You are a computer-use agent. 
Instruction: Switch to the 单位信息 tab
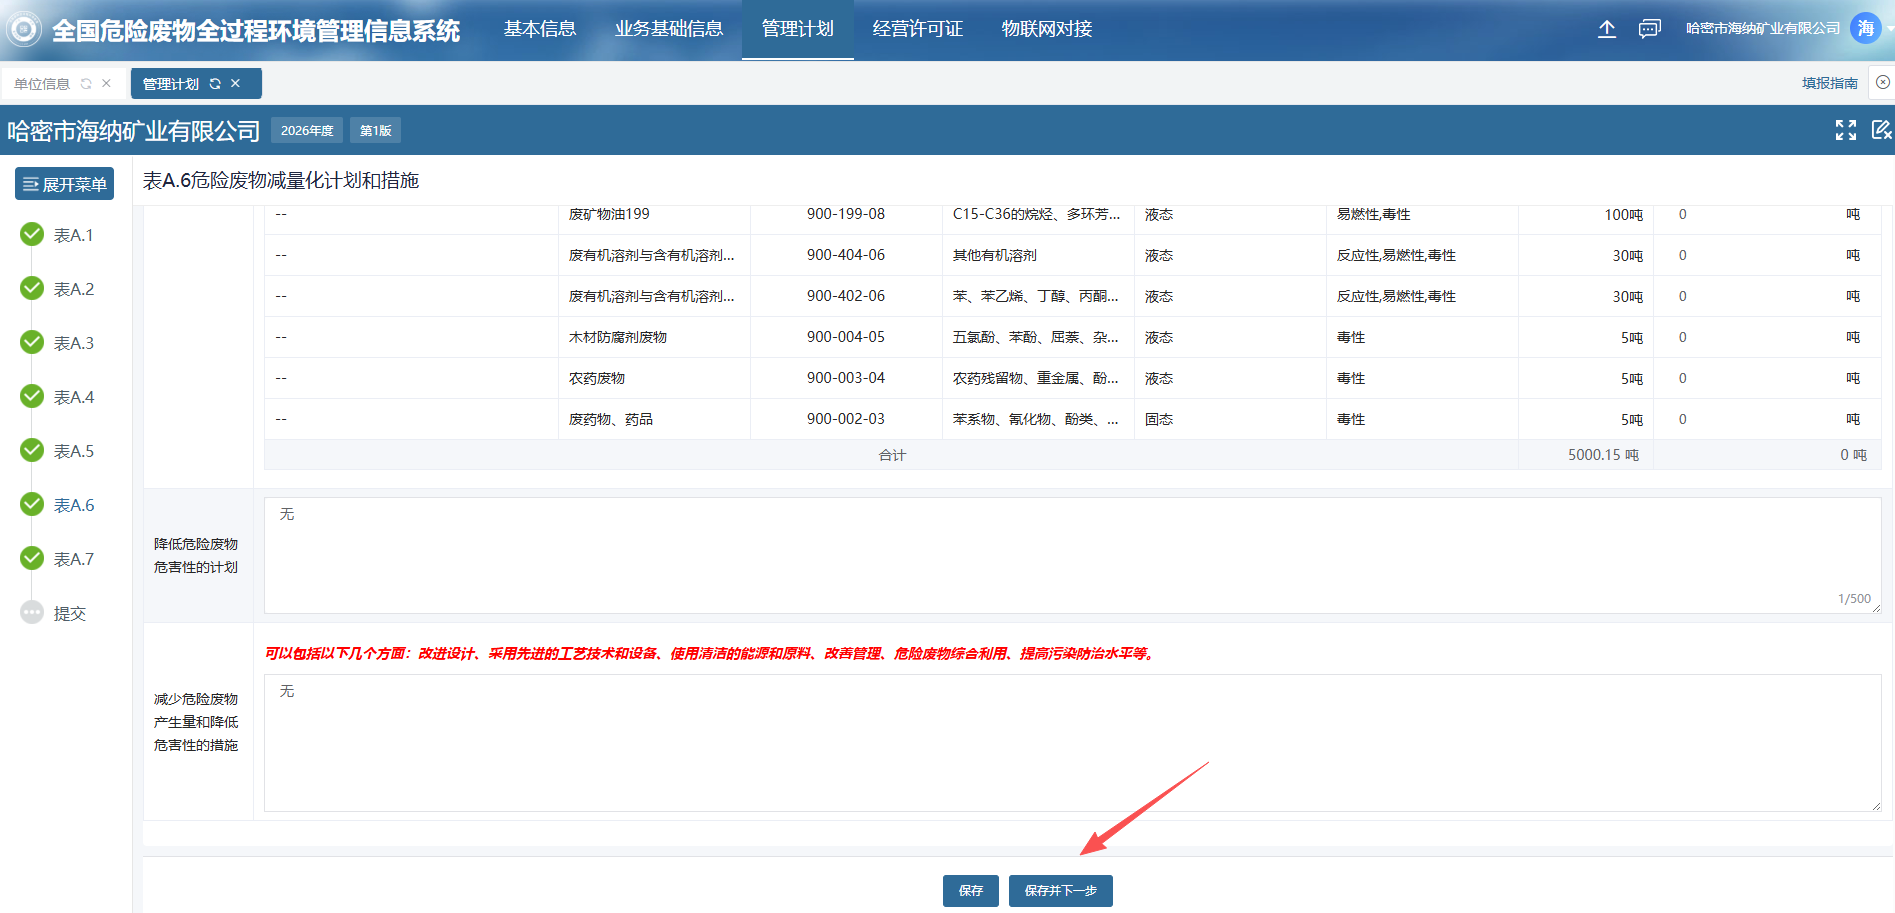[42, 84]
